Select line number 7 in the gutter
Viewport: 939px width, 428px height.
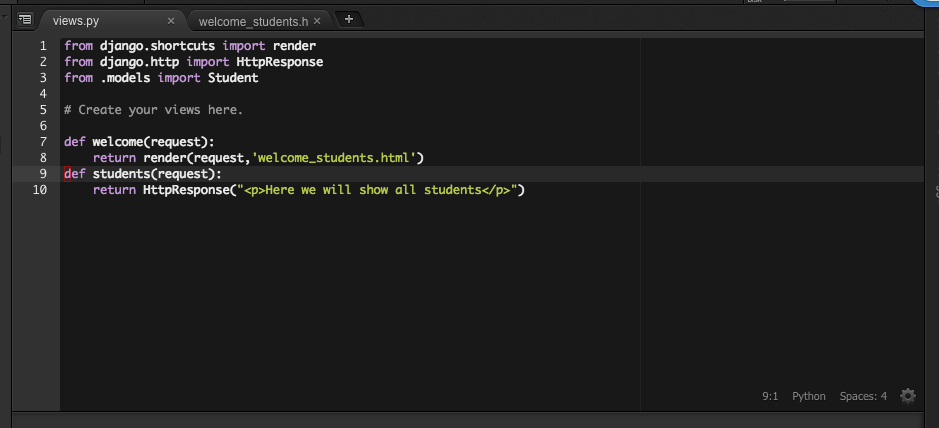[x=43, y=142]
